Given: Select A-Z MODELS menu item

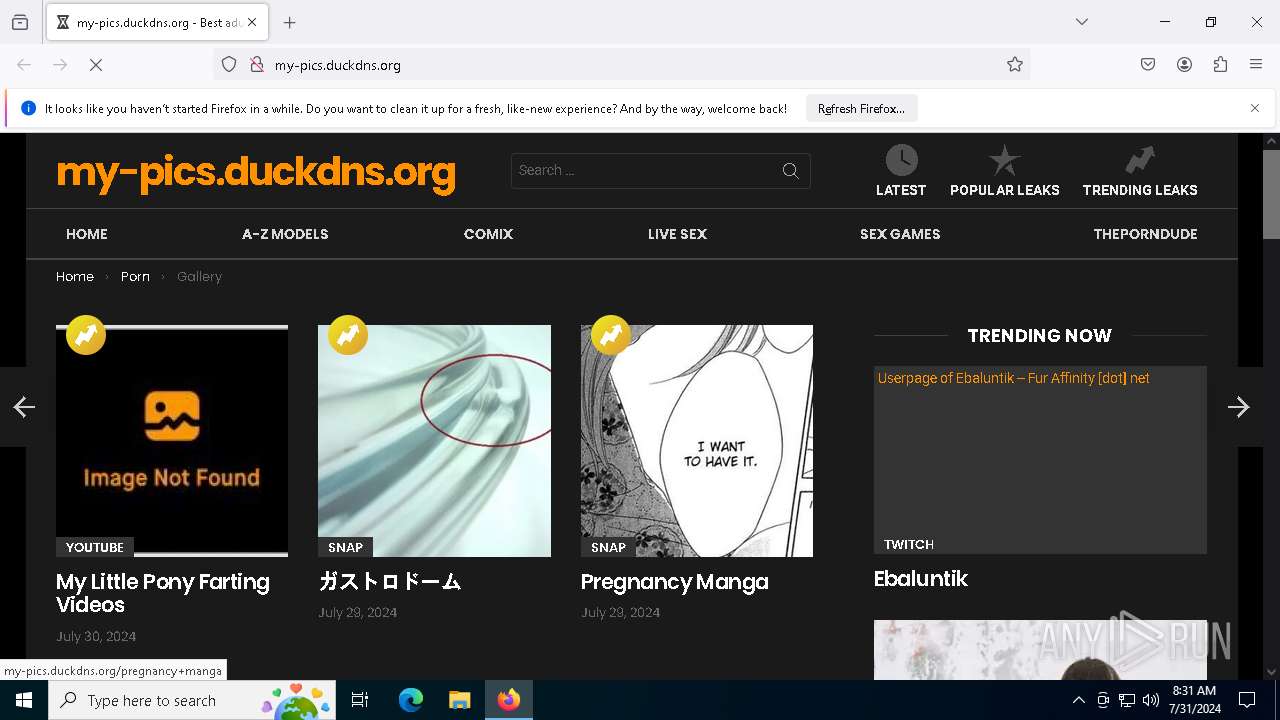Looking at the screenshot, I should point(285,234).
